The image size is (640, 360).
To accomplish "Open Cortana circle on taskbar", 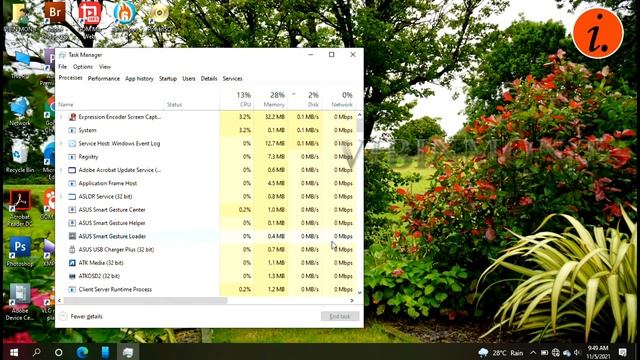I will point(59,352).
